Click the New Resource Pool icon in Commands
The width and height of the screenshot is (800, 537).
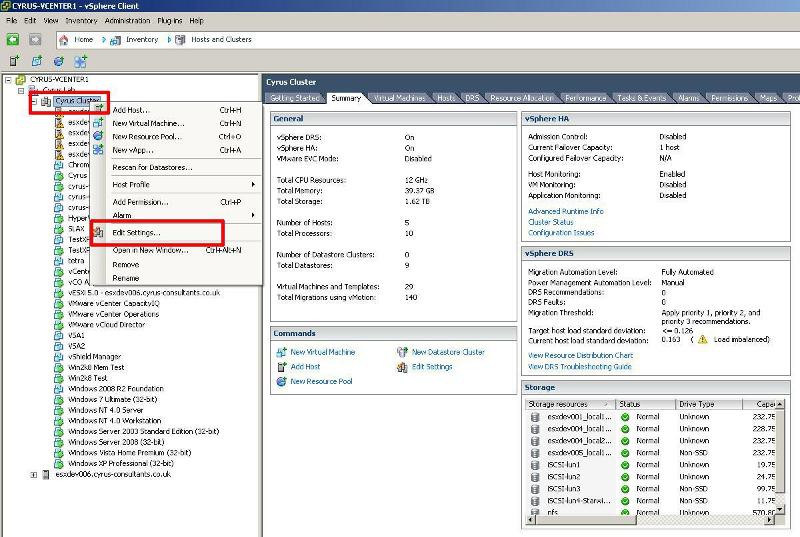[x=281, y=381]
